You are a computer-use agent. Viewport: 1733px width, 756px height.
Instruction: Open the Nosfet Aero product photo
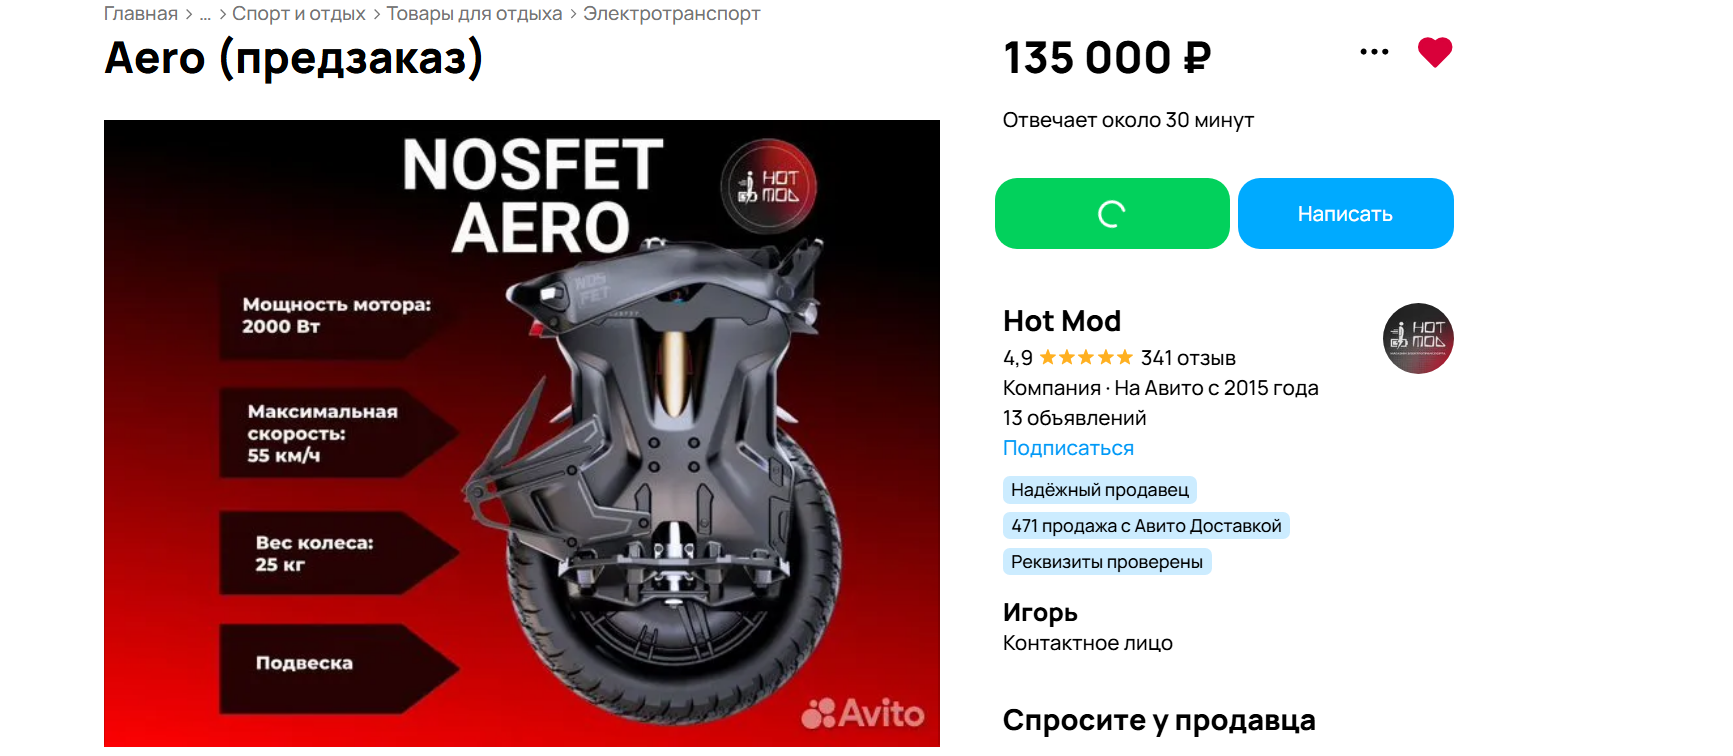[x=522, y=433]
